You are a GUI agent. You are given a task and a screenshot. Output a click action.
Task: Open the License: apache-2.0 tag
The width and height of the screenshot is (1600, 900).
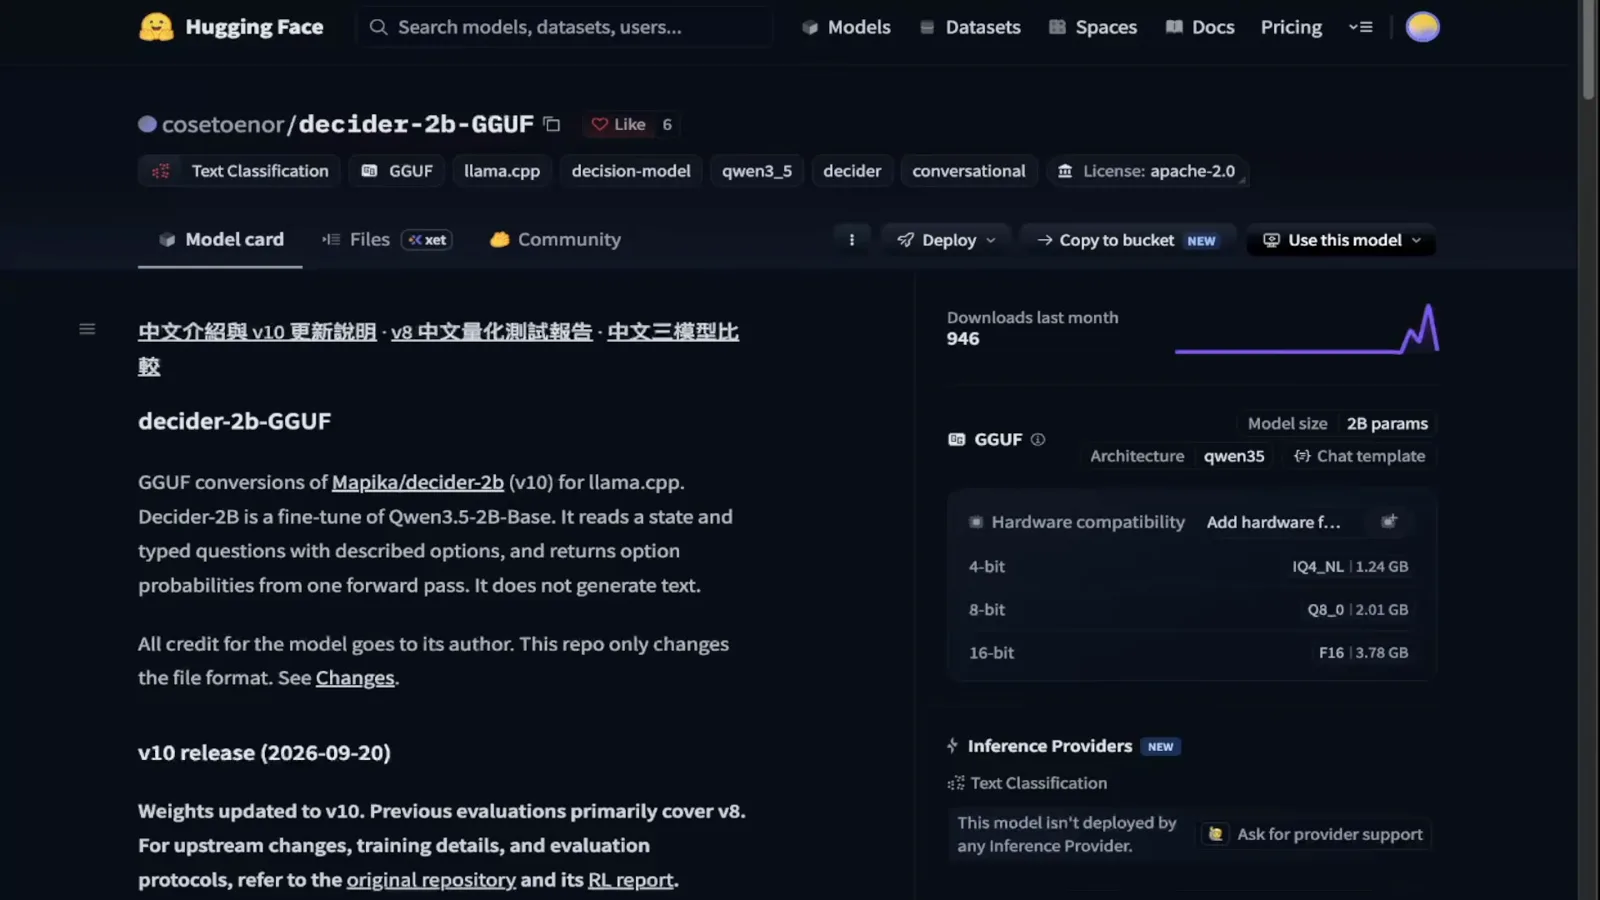coord(1147,171)
